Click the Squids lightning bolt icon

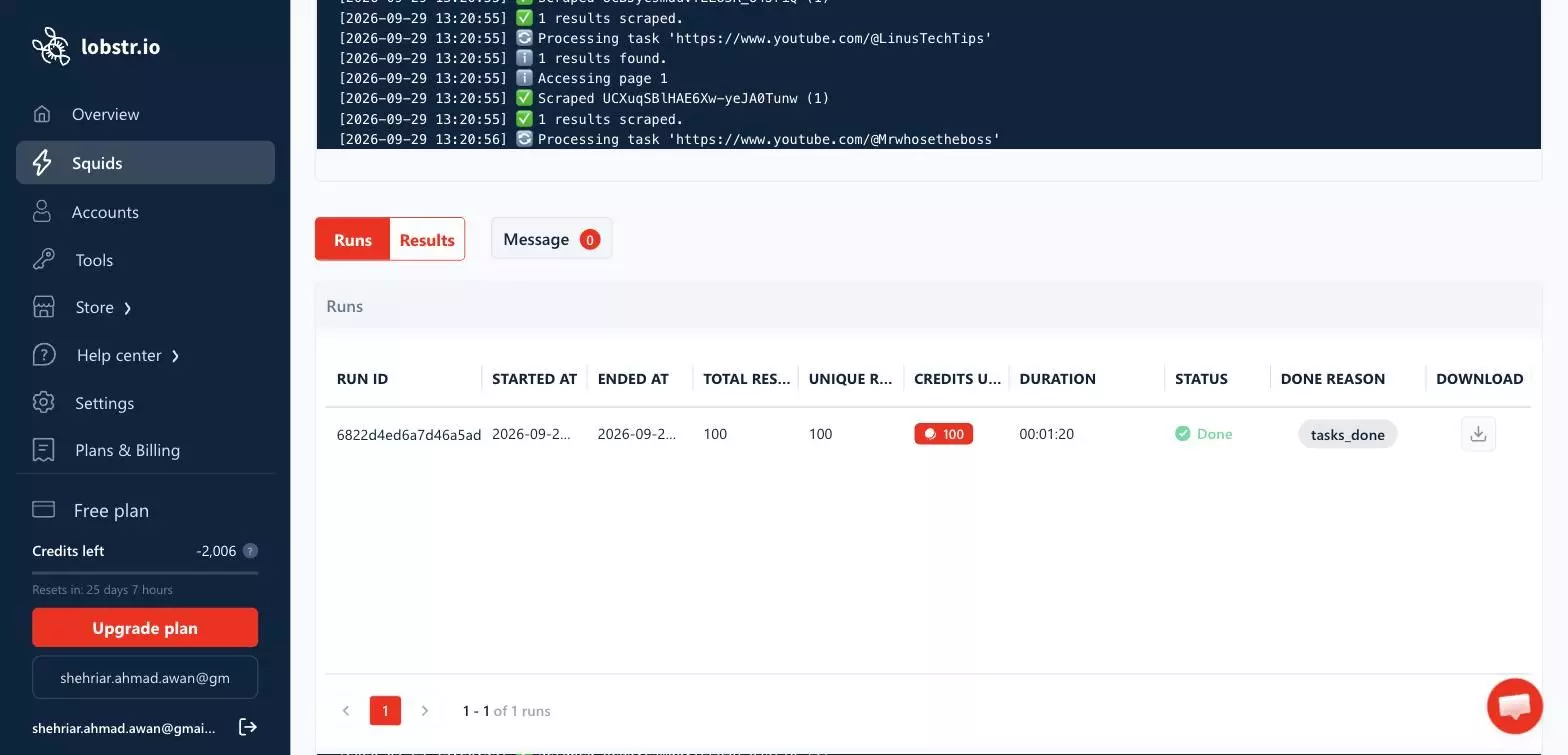(x=42, y=163)
